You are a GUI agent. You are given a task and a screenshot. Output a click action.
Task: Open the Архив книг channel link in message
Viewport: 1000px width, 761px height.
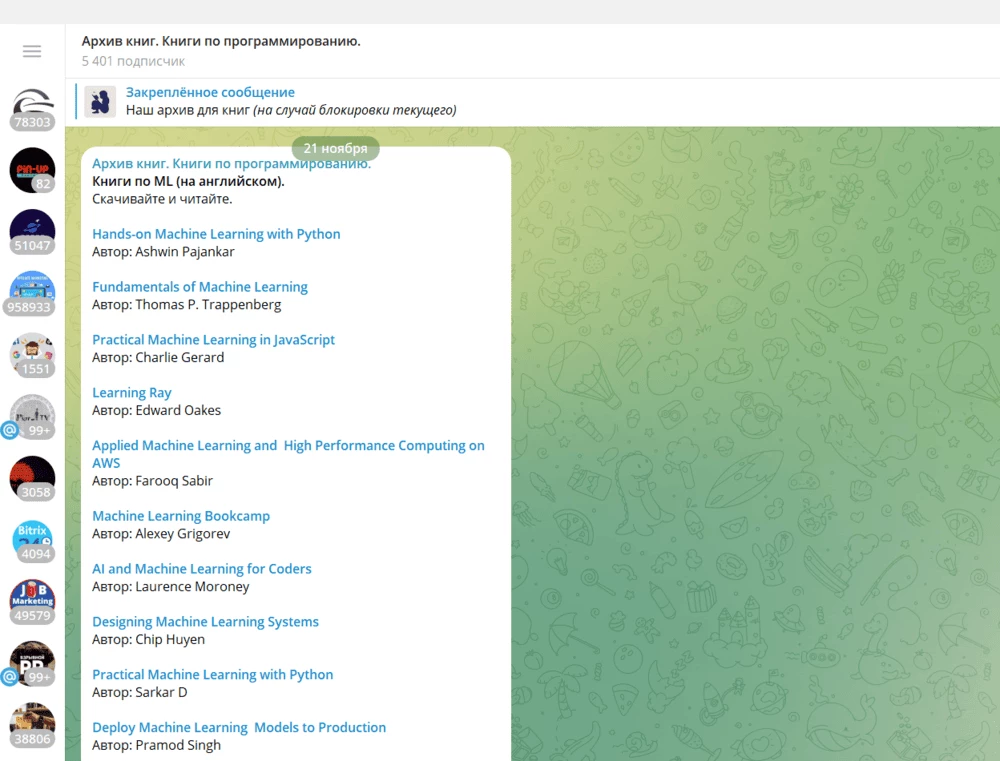click(x=232, y=164)
